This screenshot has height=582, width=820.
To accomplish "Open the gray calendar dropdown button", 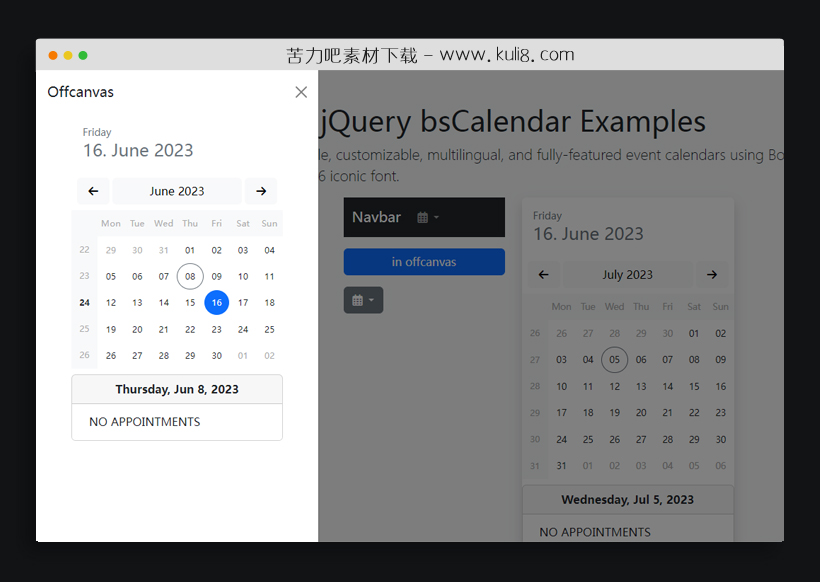I will click(x=363, y=300).
